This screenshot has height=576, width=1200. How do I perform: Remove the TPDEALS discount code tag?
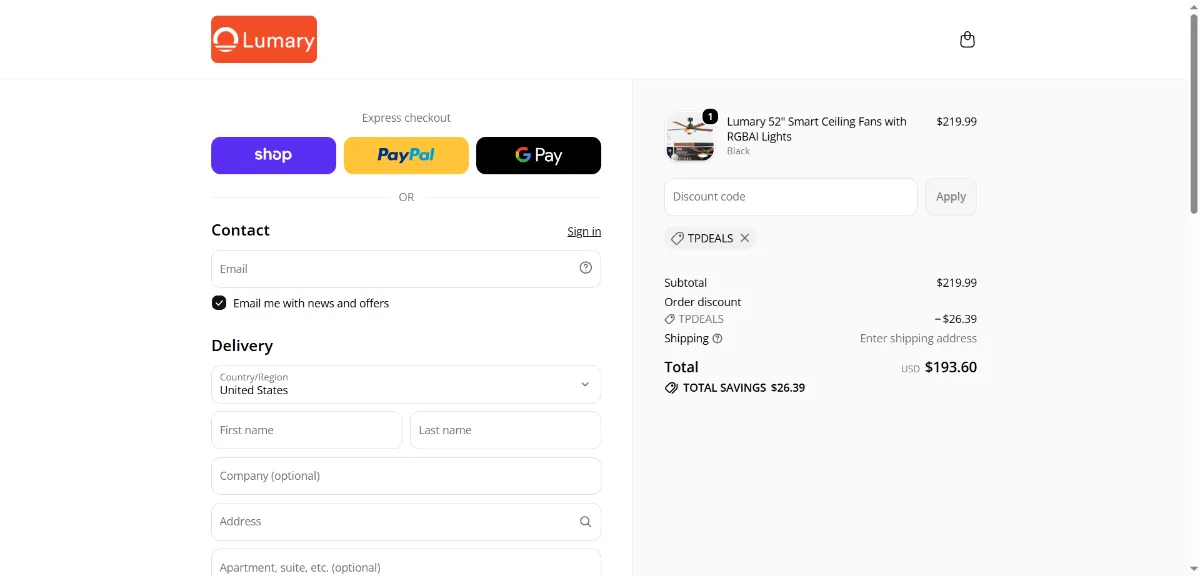[745, 238]
